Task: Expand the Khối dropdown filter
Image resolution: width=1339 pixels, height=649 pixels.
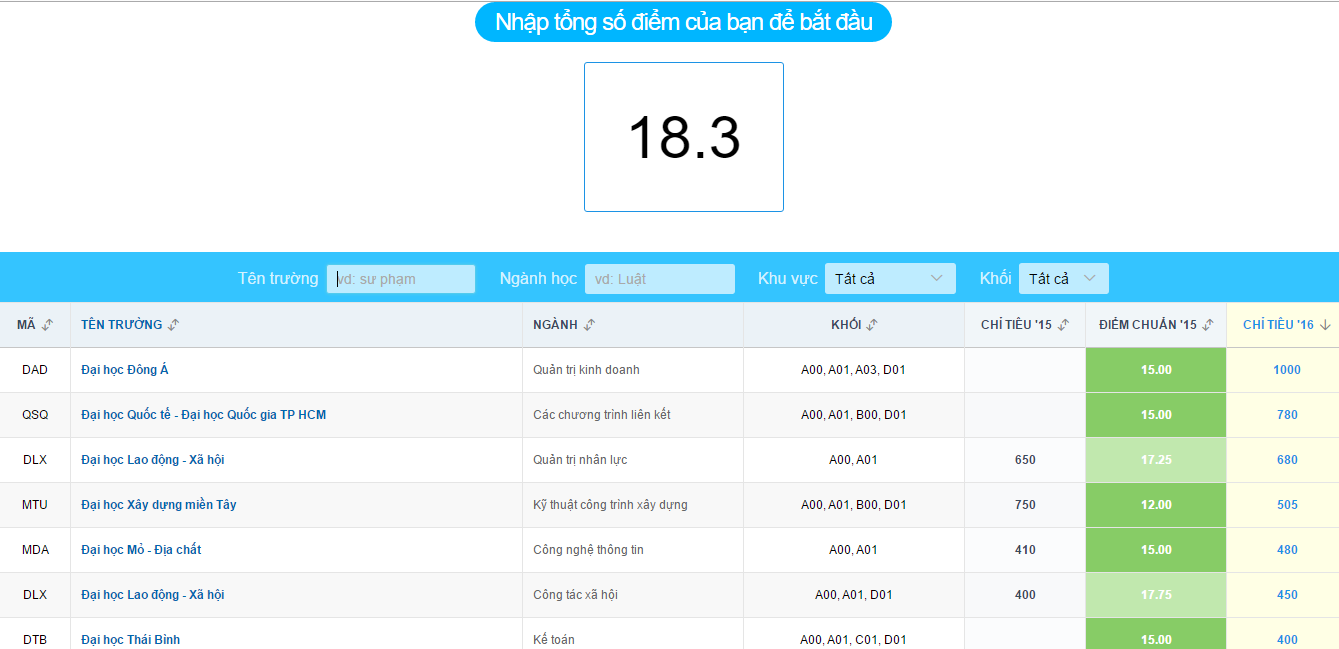Action: tap(1063, 278)
